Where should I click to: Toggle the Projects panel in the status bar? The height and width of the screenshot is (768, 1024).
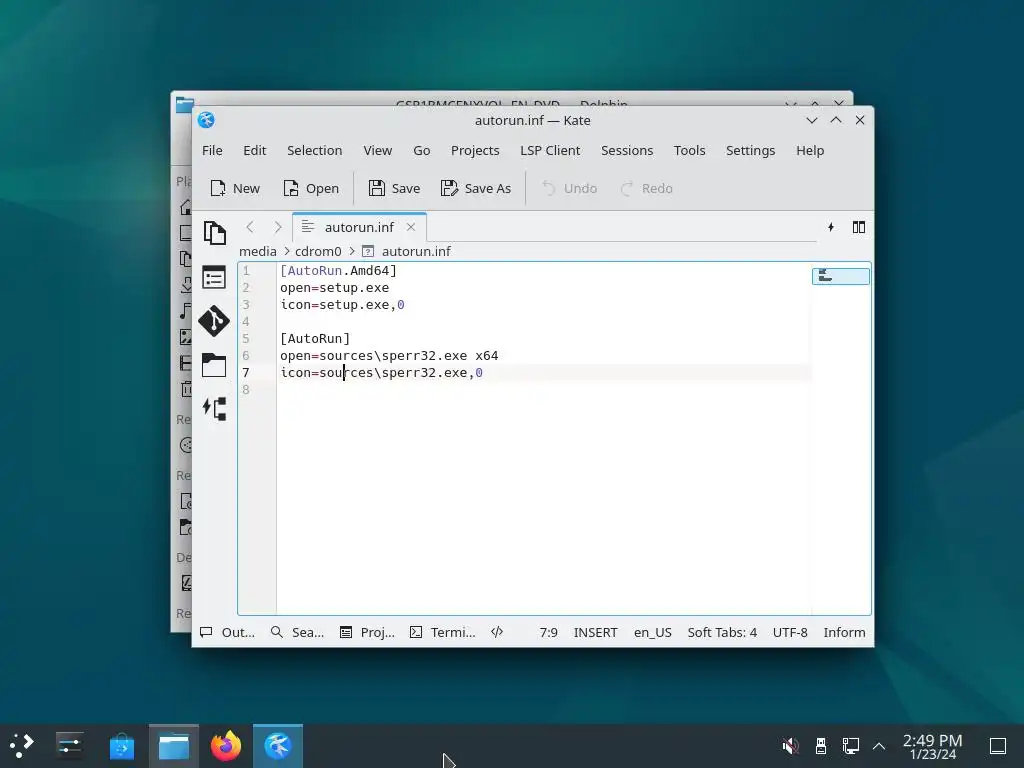coord(367,632)
